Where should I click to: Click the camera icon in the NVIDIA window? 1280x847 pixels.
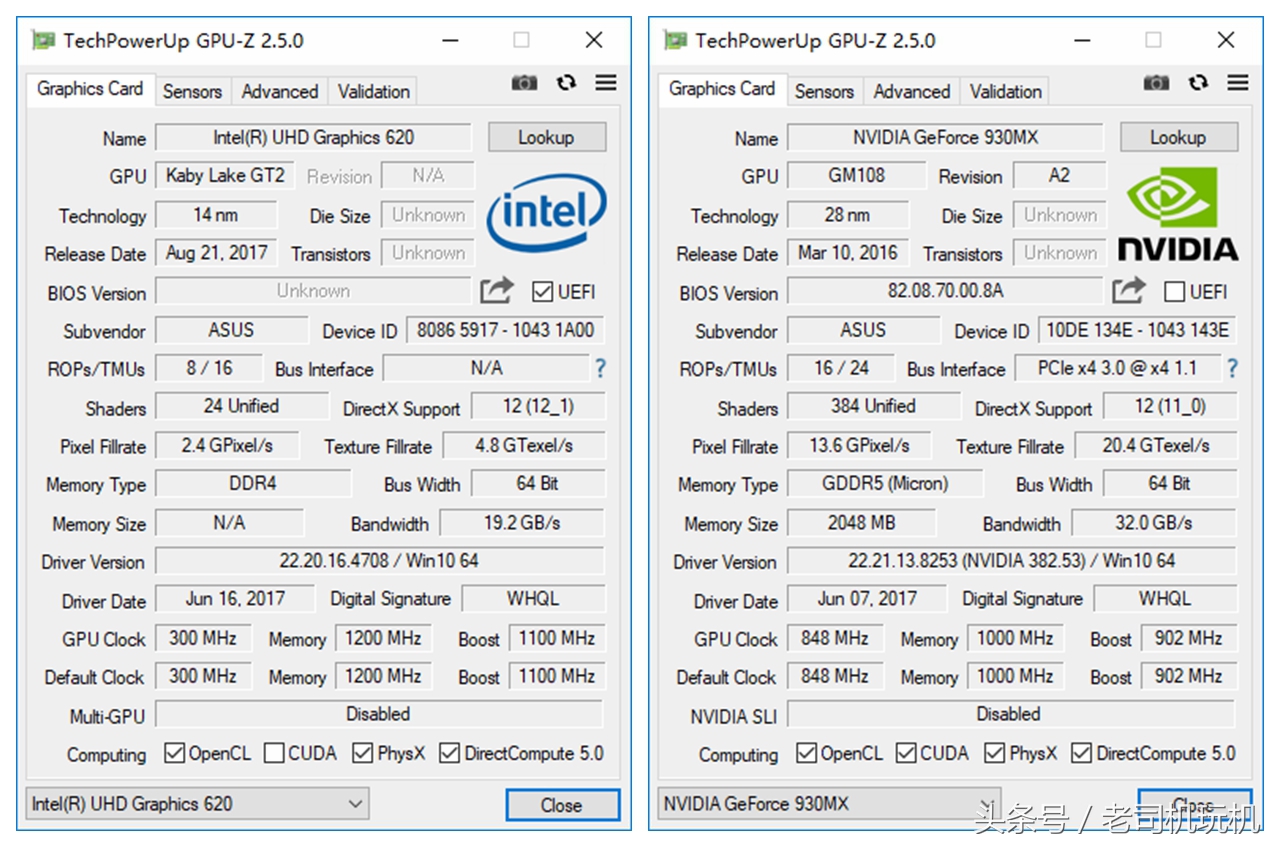[1156, 84]
